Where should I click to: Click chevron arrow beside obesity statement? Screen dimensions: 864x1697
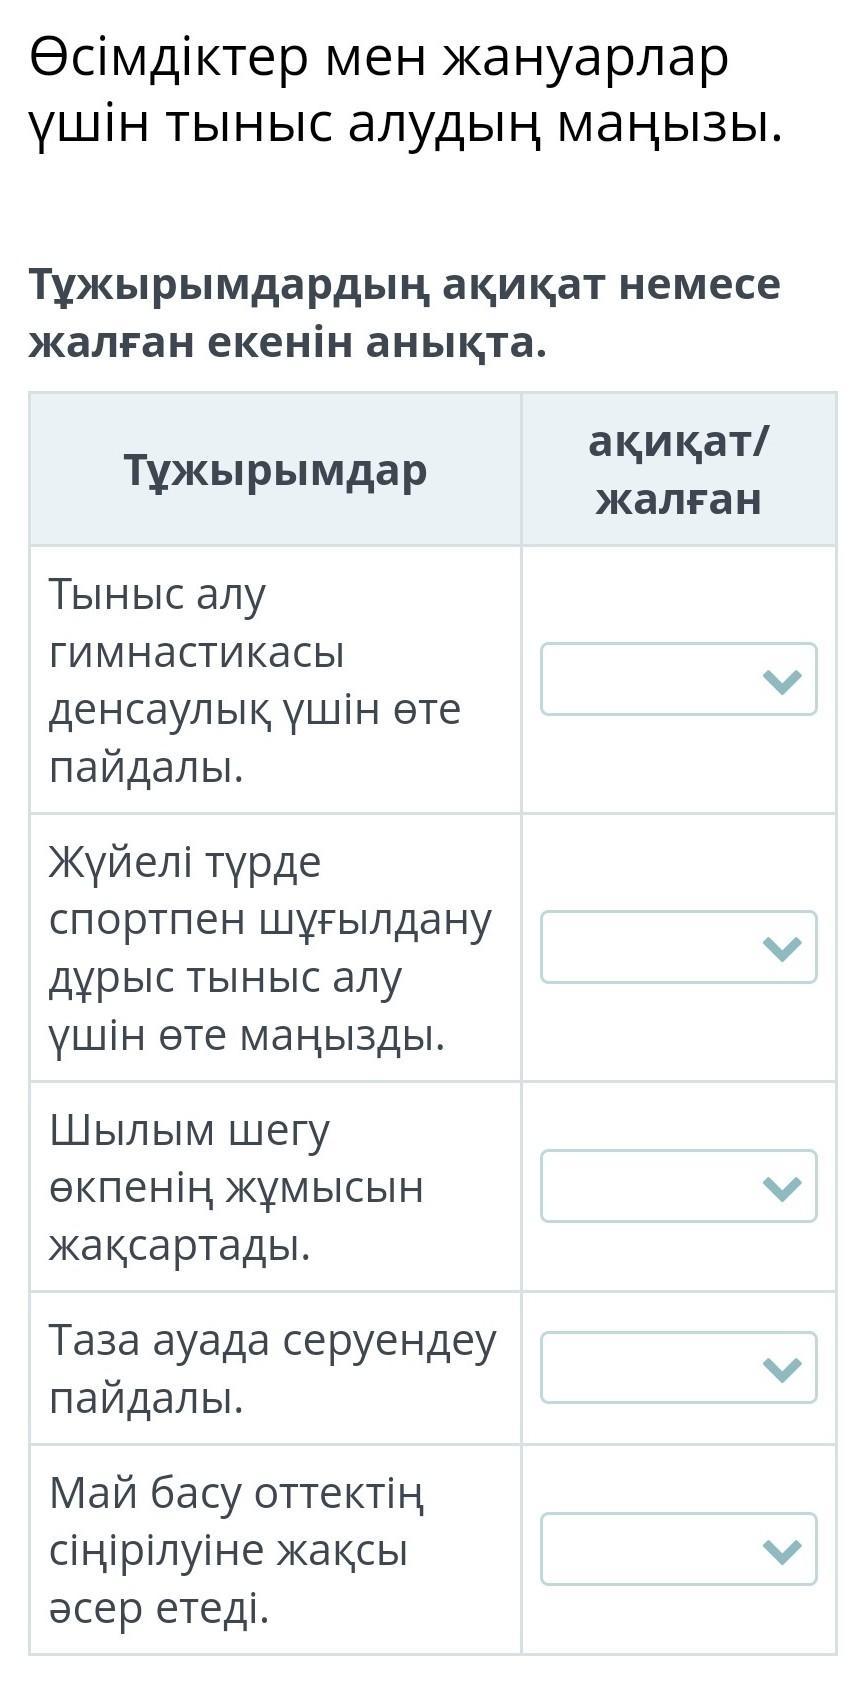782,1551
